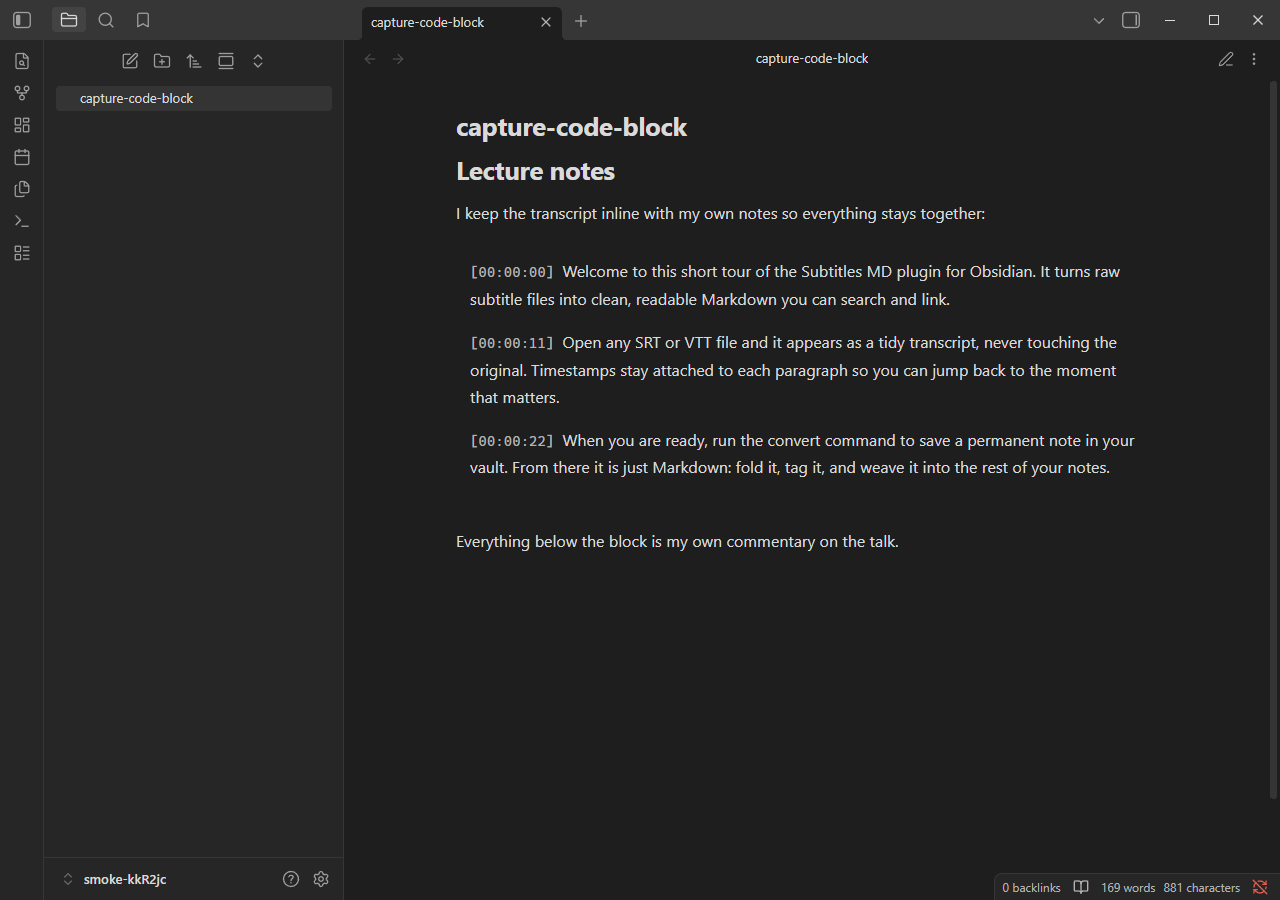The image size is (1280, 900).
Task: Click the Lecture notes heading
Action: 536,172
